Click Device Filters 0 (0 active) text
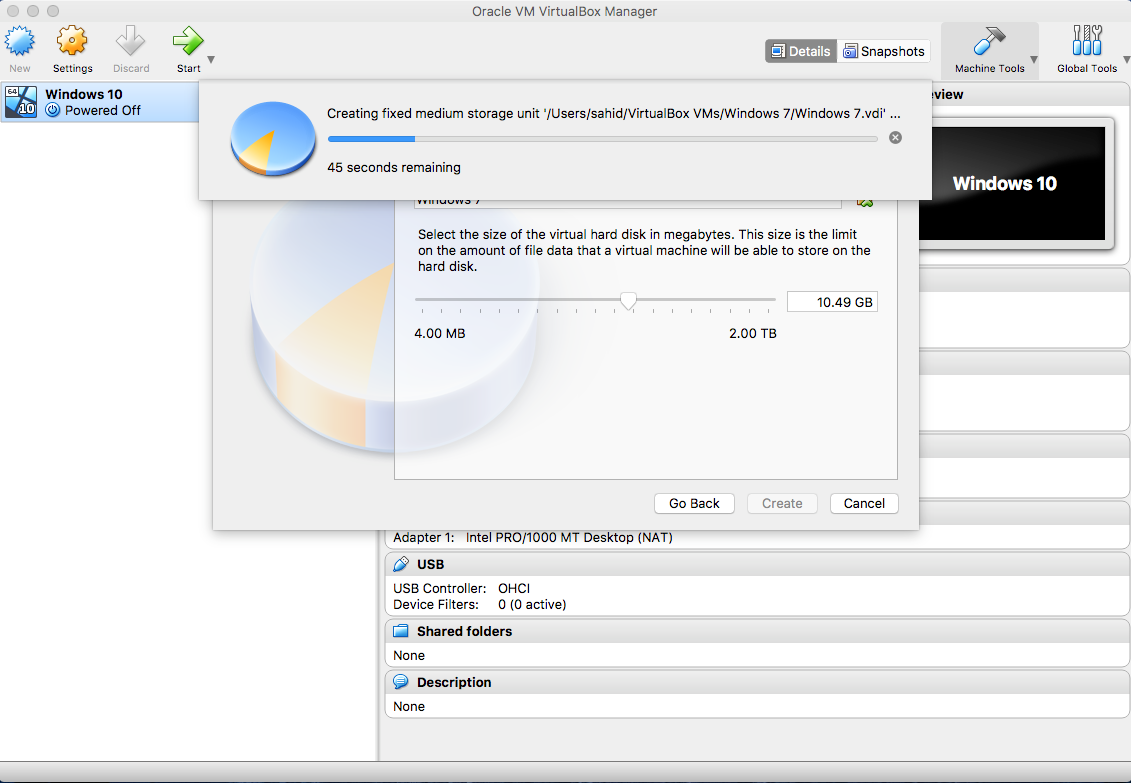The width and height of the screenshot is (1131, 783). point(480,604)
